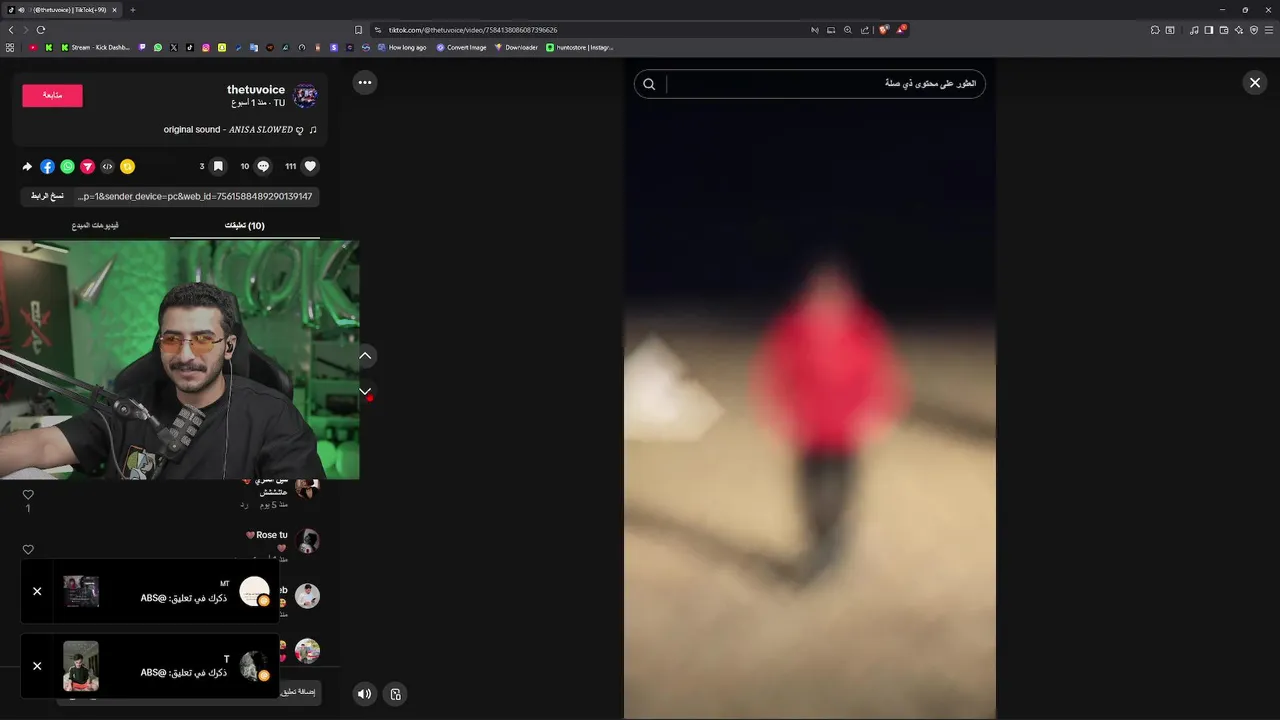Open browser extensions puzzle icon
1280x720 pixels.
pos(1155,30)
